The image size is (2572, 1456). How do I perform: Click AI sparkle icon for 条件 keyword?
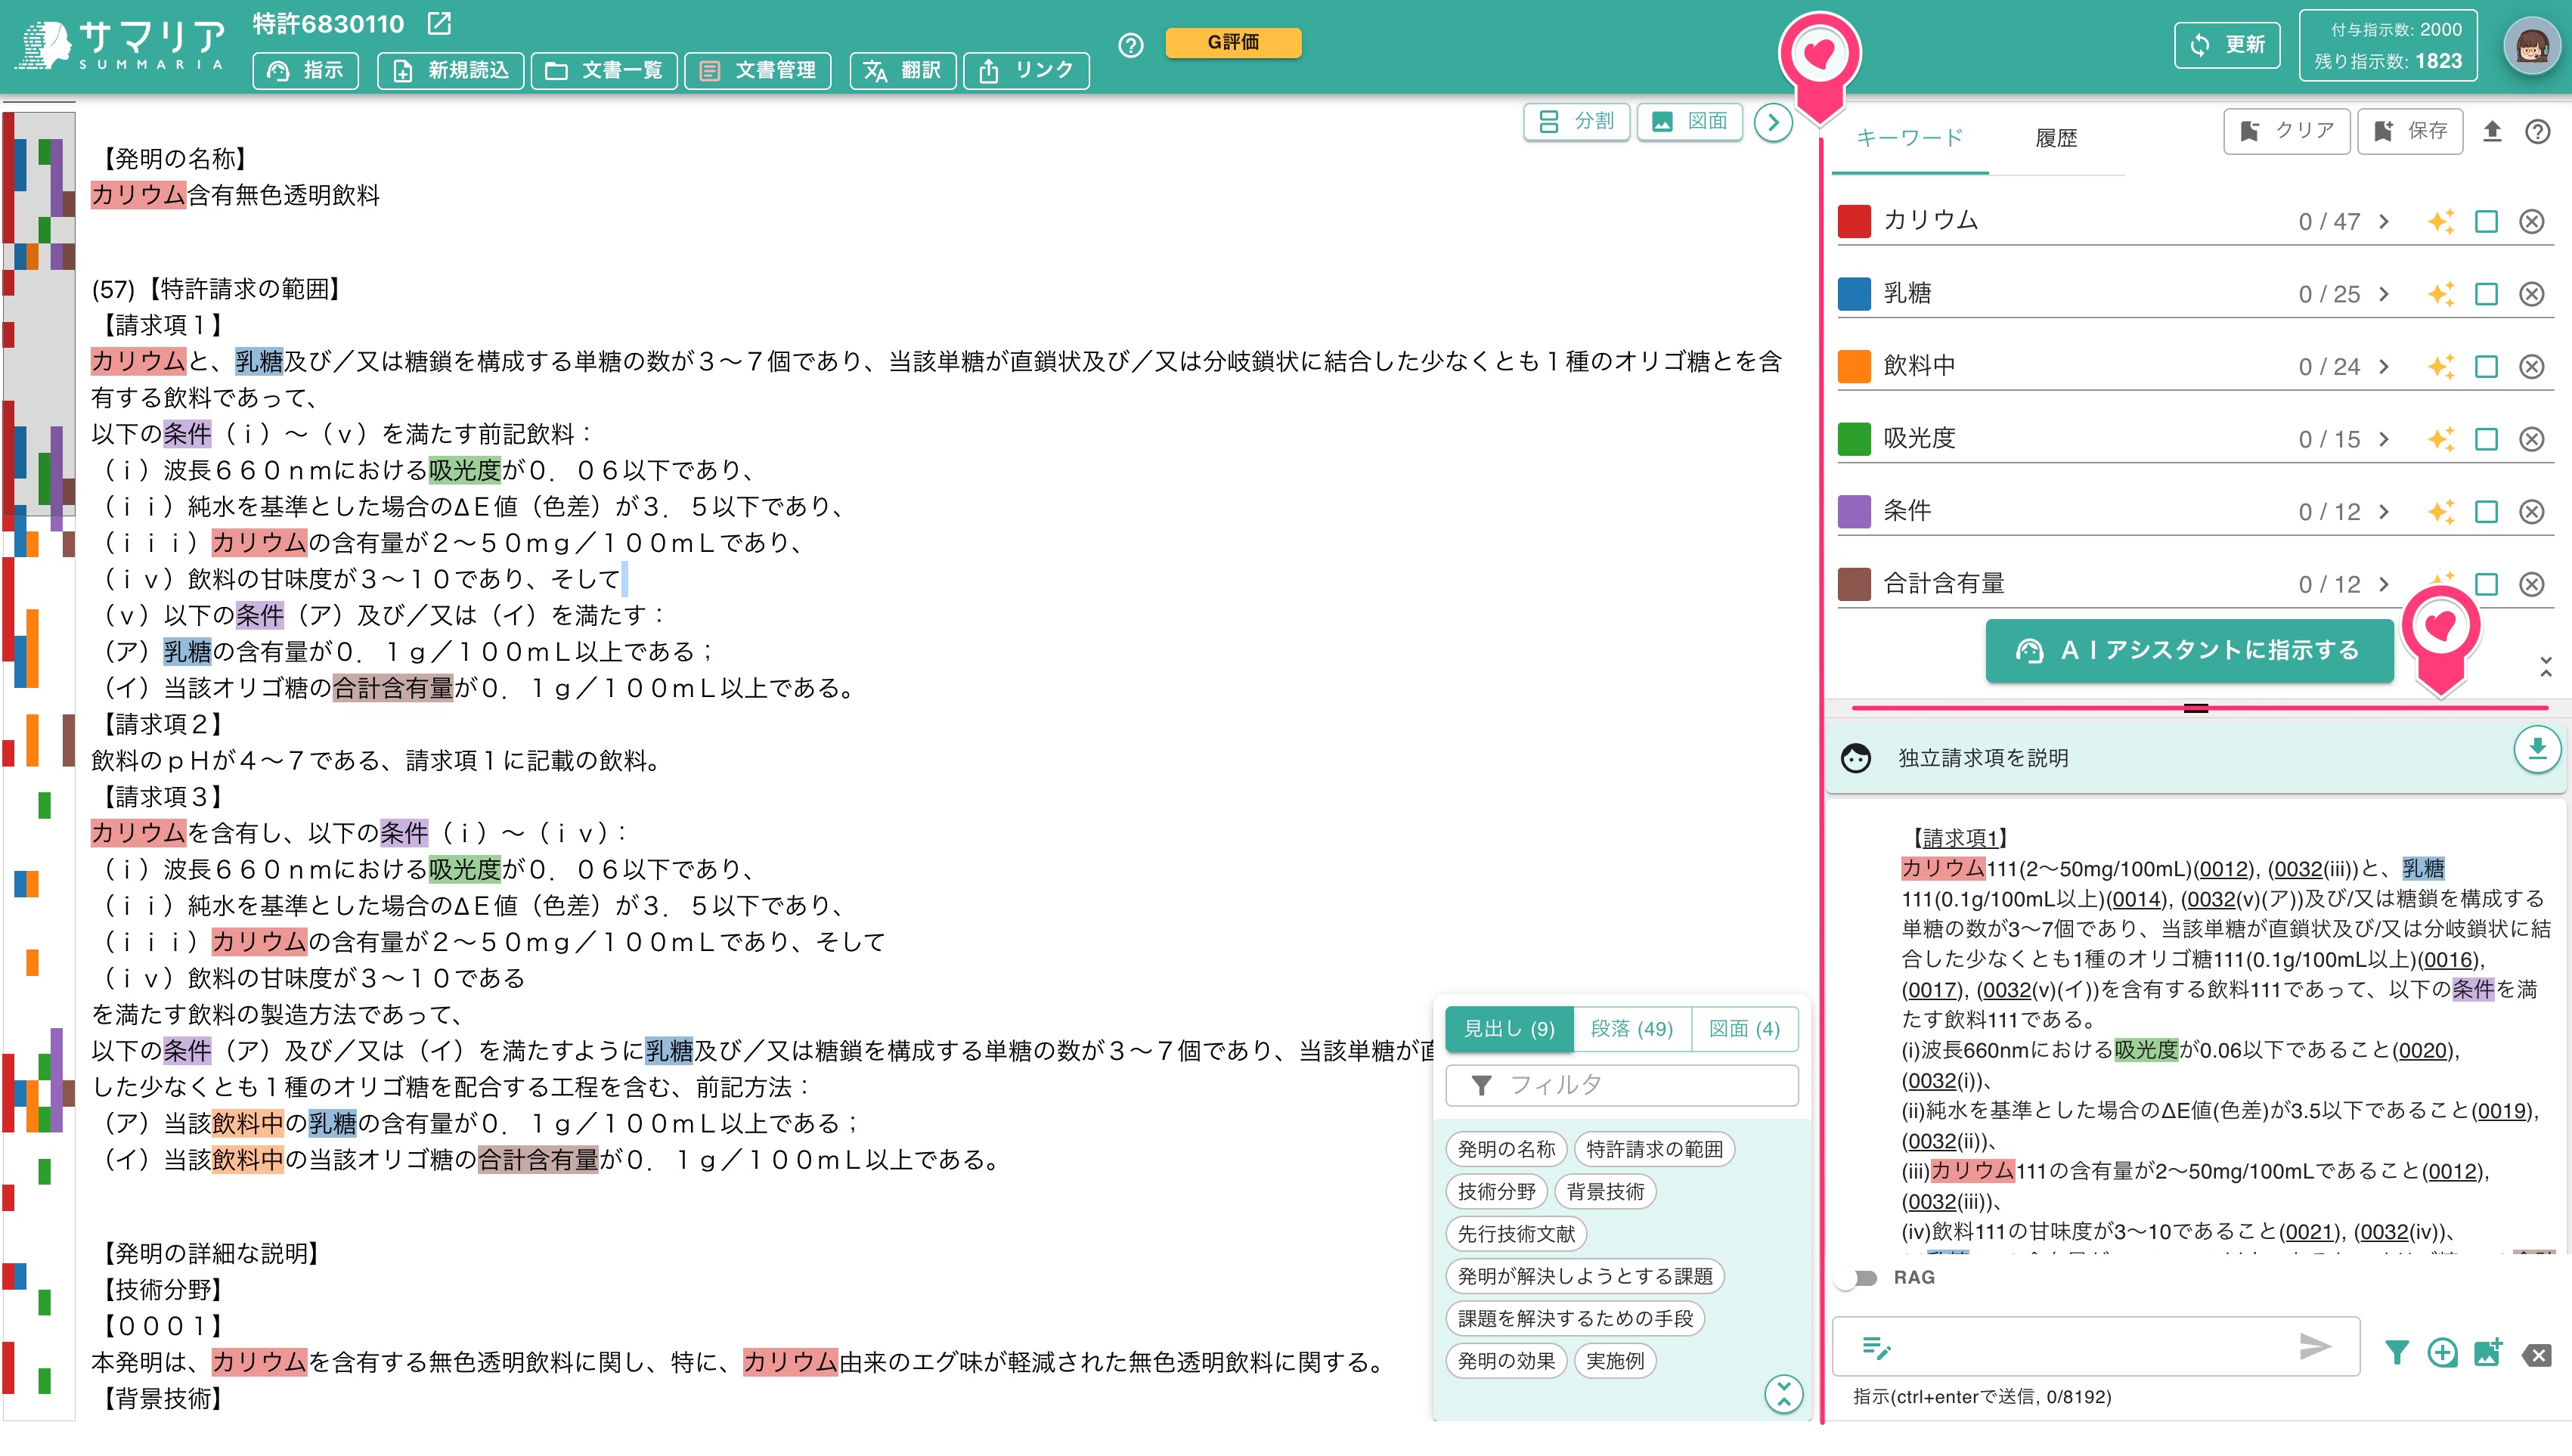click(2441, 512)
